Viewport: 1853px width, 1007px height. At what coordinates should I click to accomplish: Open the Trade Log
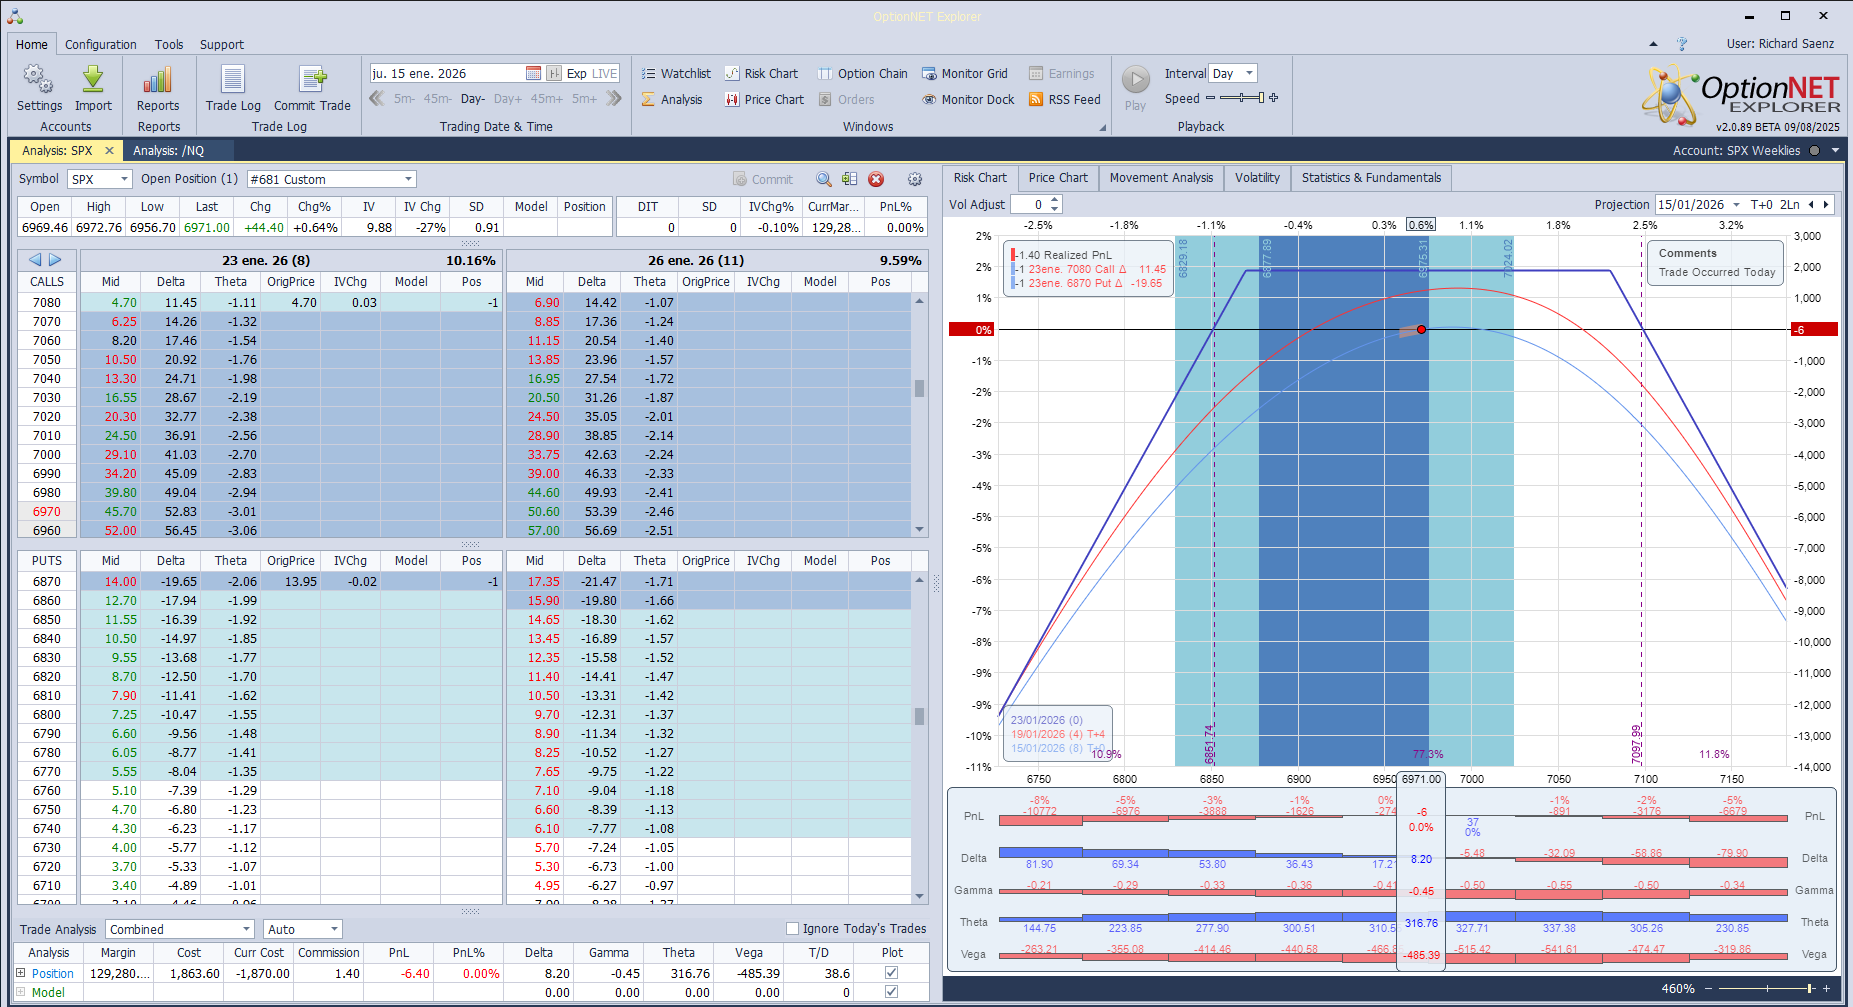(x=233, y=88)
